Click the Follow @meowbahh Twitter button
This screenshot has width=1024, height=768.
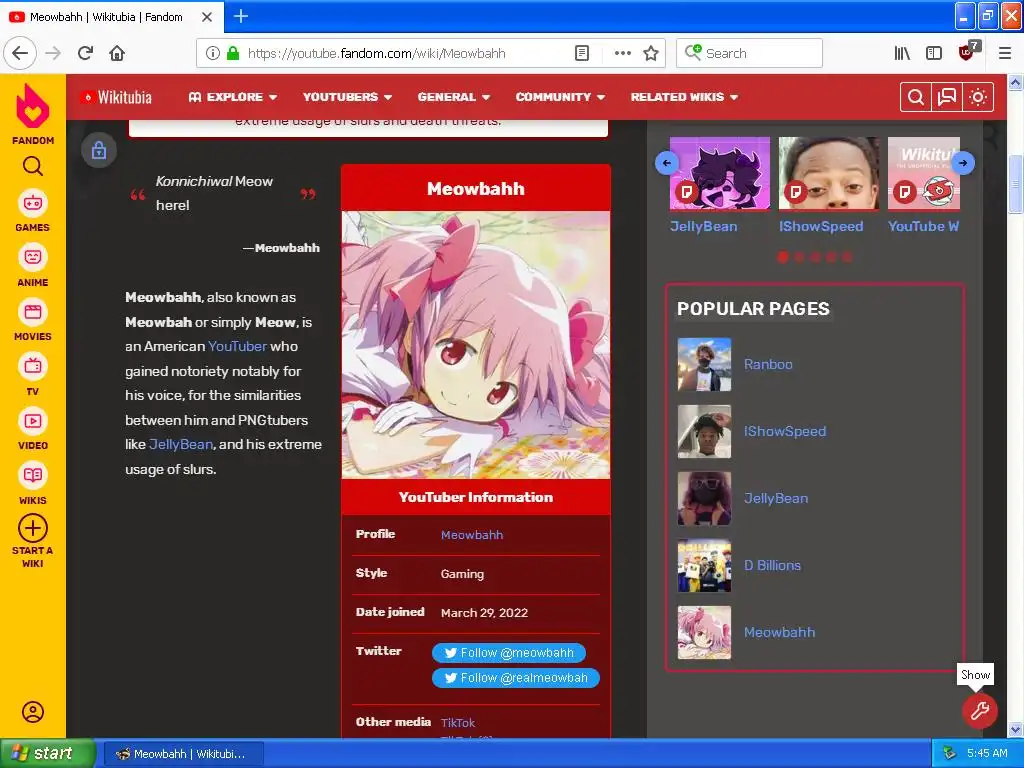(x=509, y=652)
